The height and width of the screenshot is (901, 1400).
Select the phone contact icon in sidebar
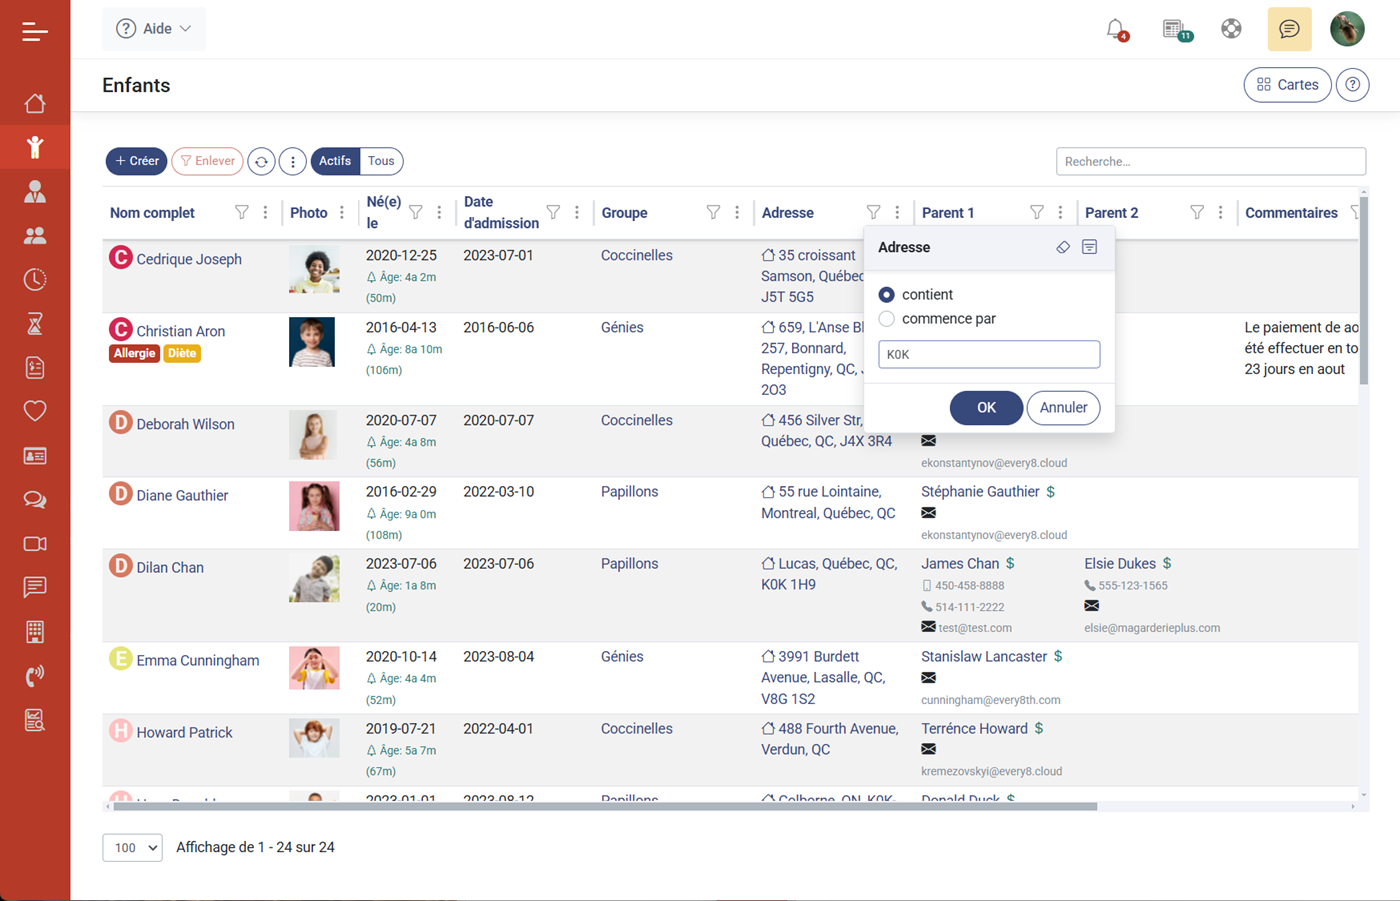coord(35,675)
